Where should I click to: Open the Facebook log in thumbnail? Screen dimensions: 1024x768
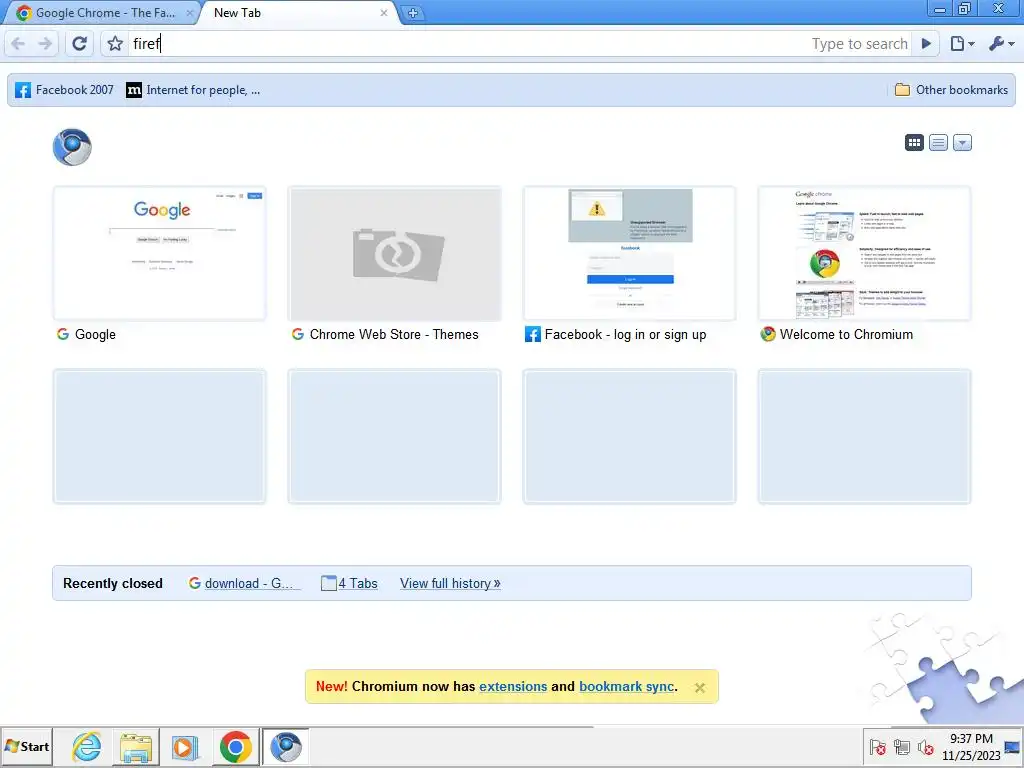[x=630, y=253]
